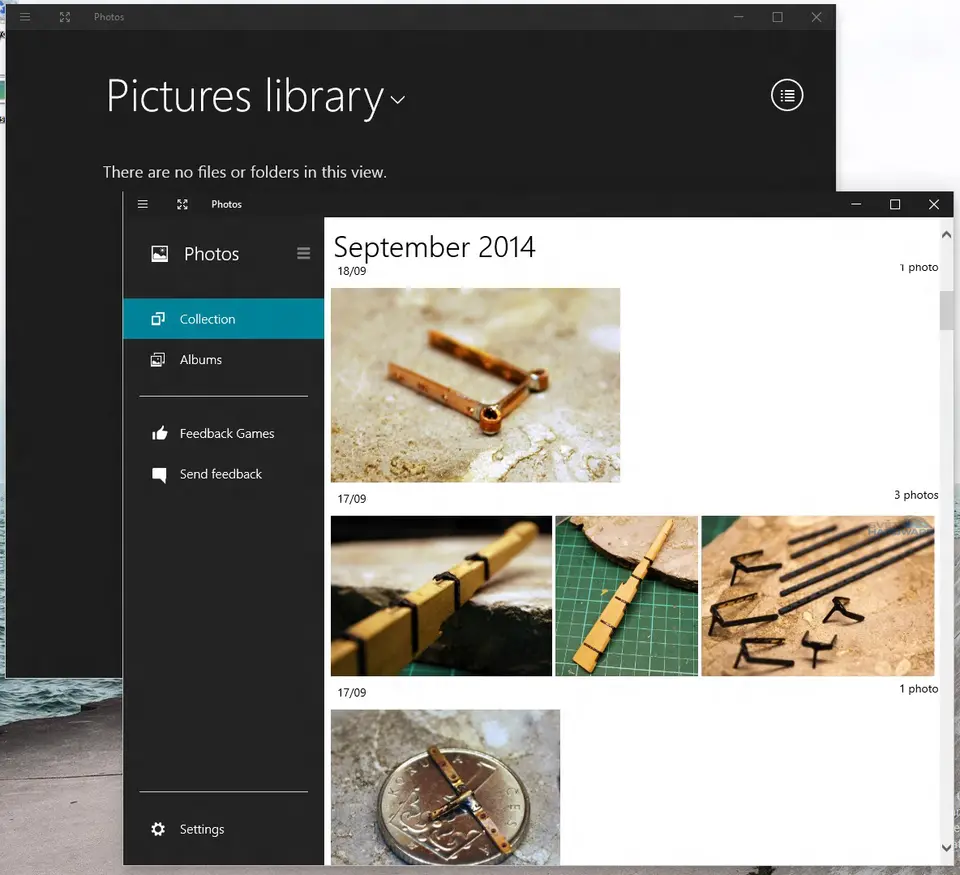Click full screen icon in background Photos window
The width and height of the screenshot is (960, 875).
65,17
